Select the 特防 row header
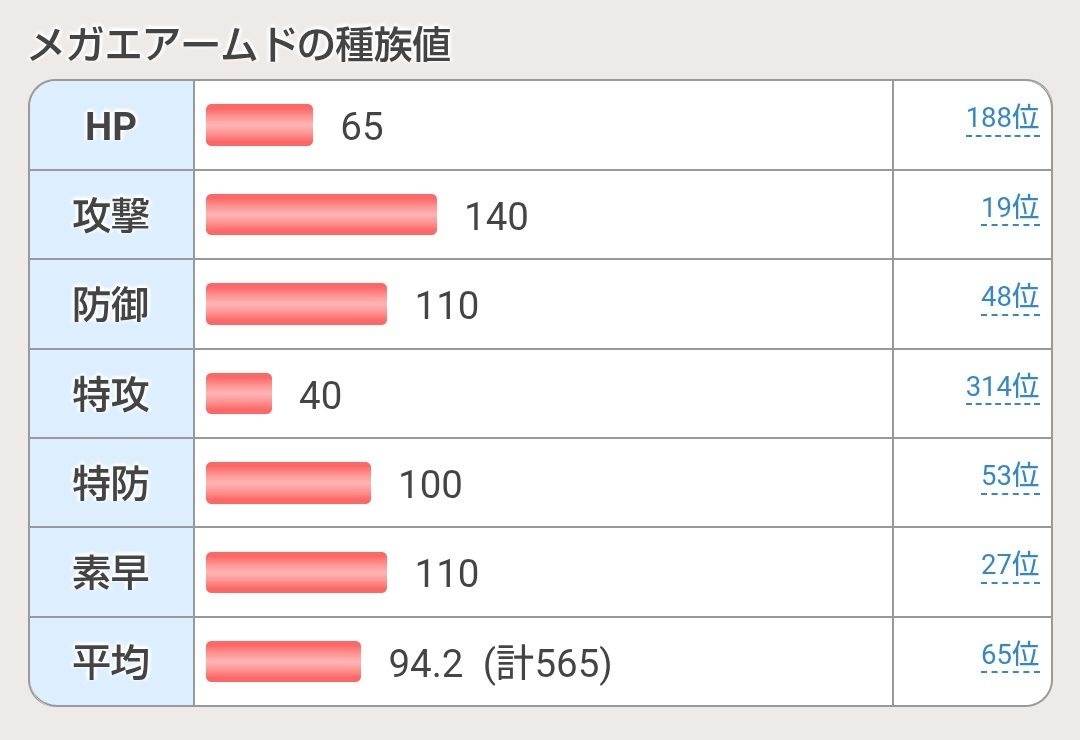The height and width of the screenshot is (740, 1080). click(111, 484)
